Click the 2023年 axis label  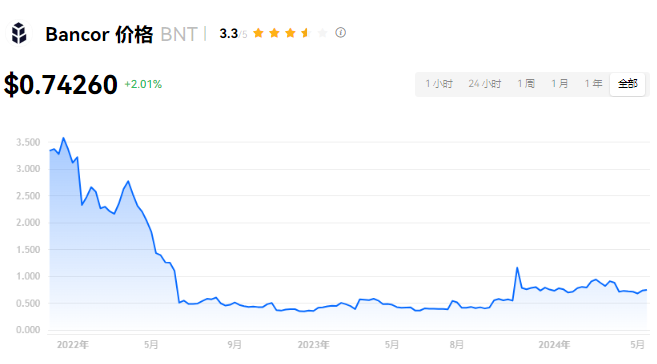[313, 345]
